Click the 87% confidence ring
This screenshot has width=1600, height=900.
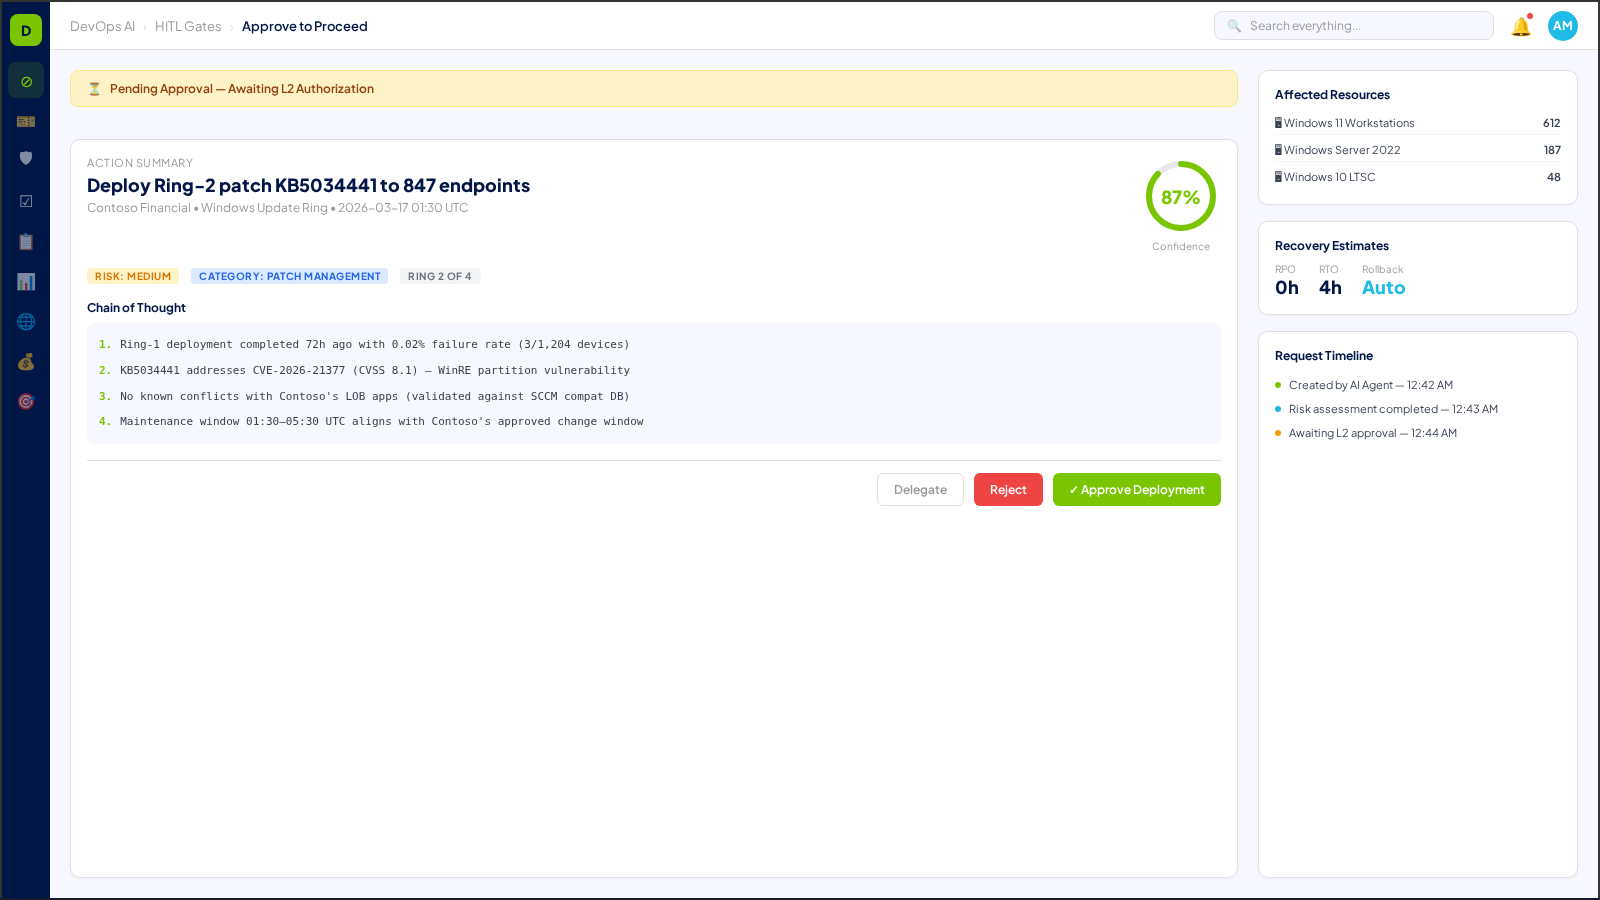(x=1181, y=197)
